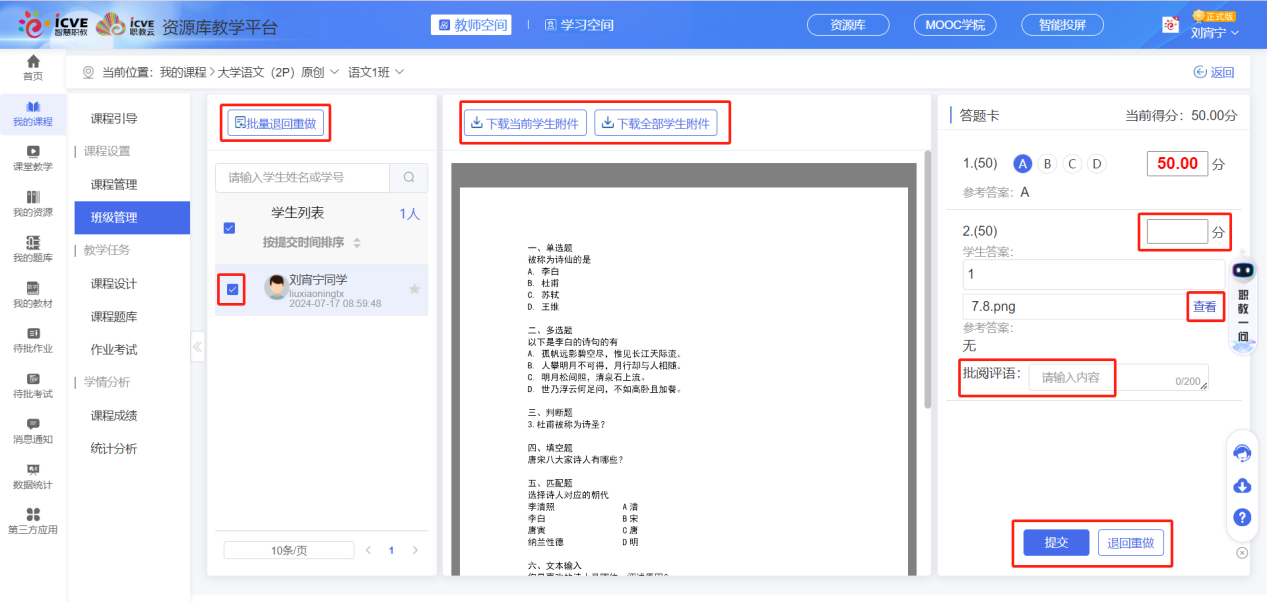The image size is (1267, 602).
Task: Click the 提交 submit button
Action: coord(1056,543)
